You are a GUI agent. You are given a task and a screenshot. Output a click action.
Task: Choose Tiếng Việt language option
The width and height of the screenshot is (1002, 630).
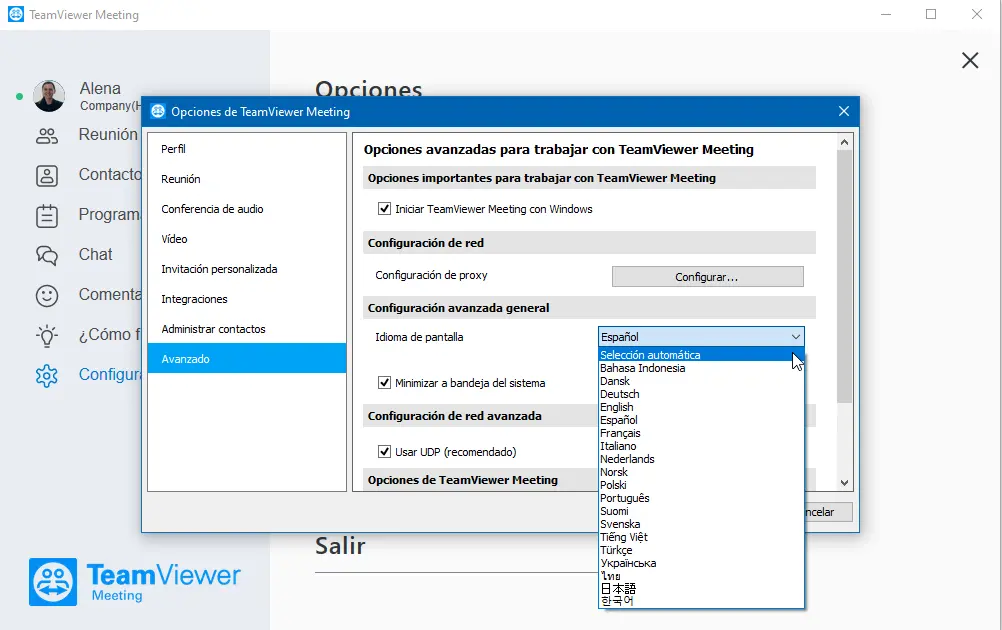[x=701, y=537]
